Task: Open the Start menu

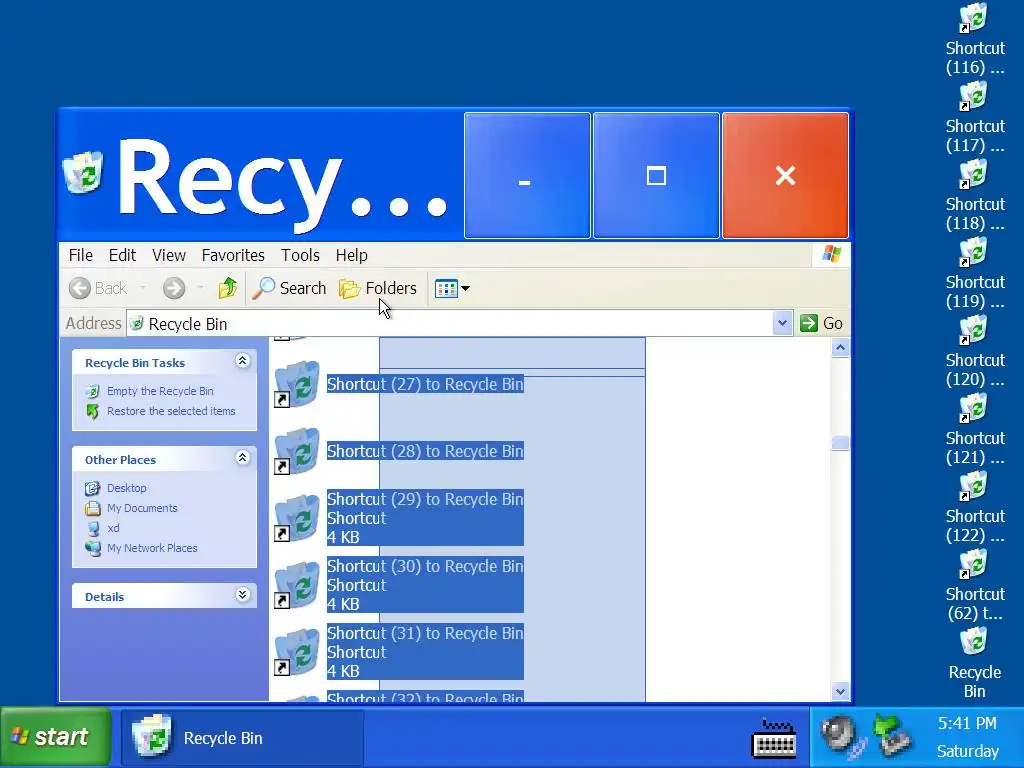Action: [55, 737]
